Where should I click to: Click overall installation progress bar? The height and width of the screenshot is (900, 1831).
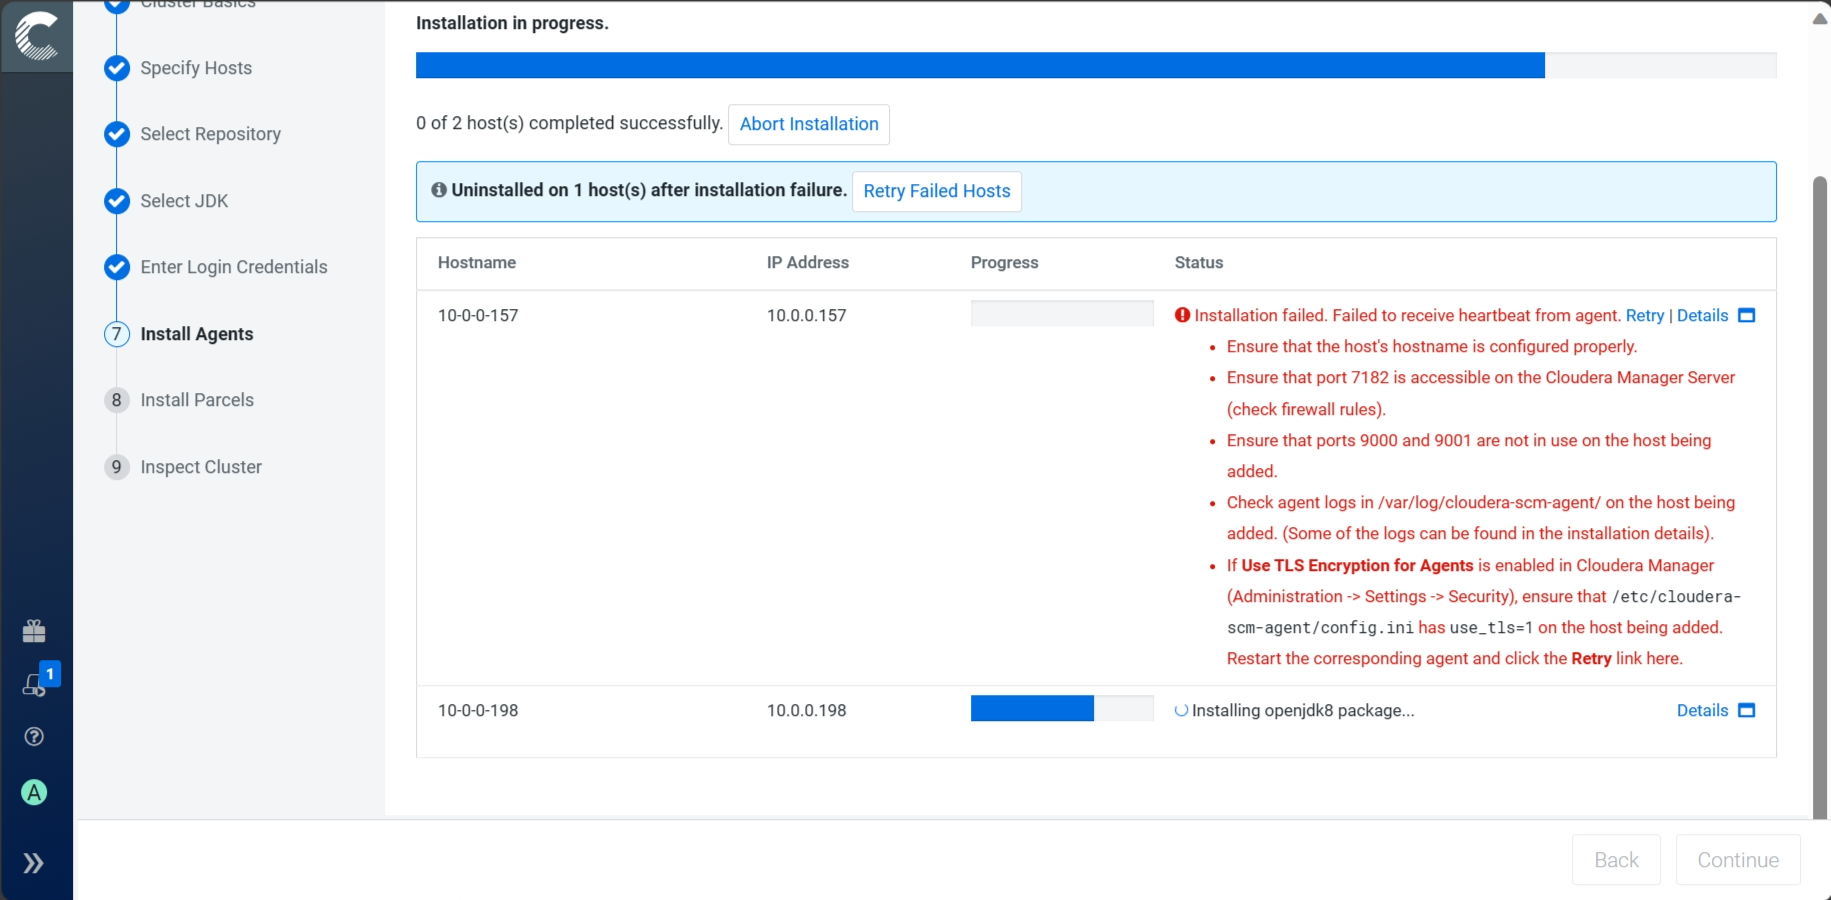tap(1096, 65)
